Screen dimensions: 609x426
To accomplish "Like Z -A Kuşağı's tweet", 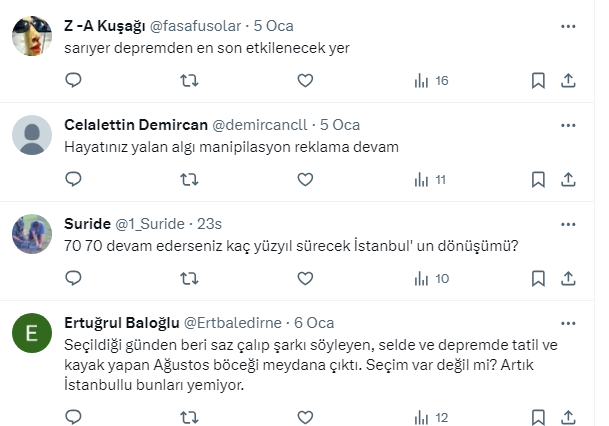I will (x=305, y=80).
